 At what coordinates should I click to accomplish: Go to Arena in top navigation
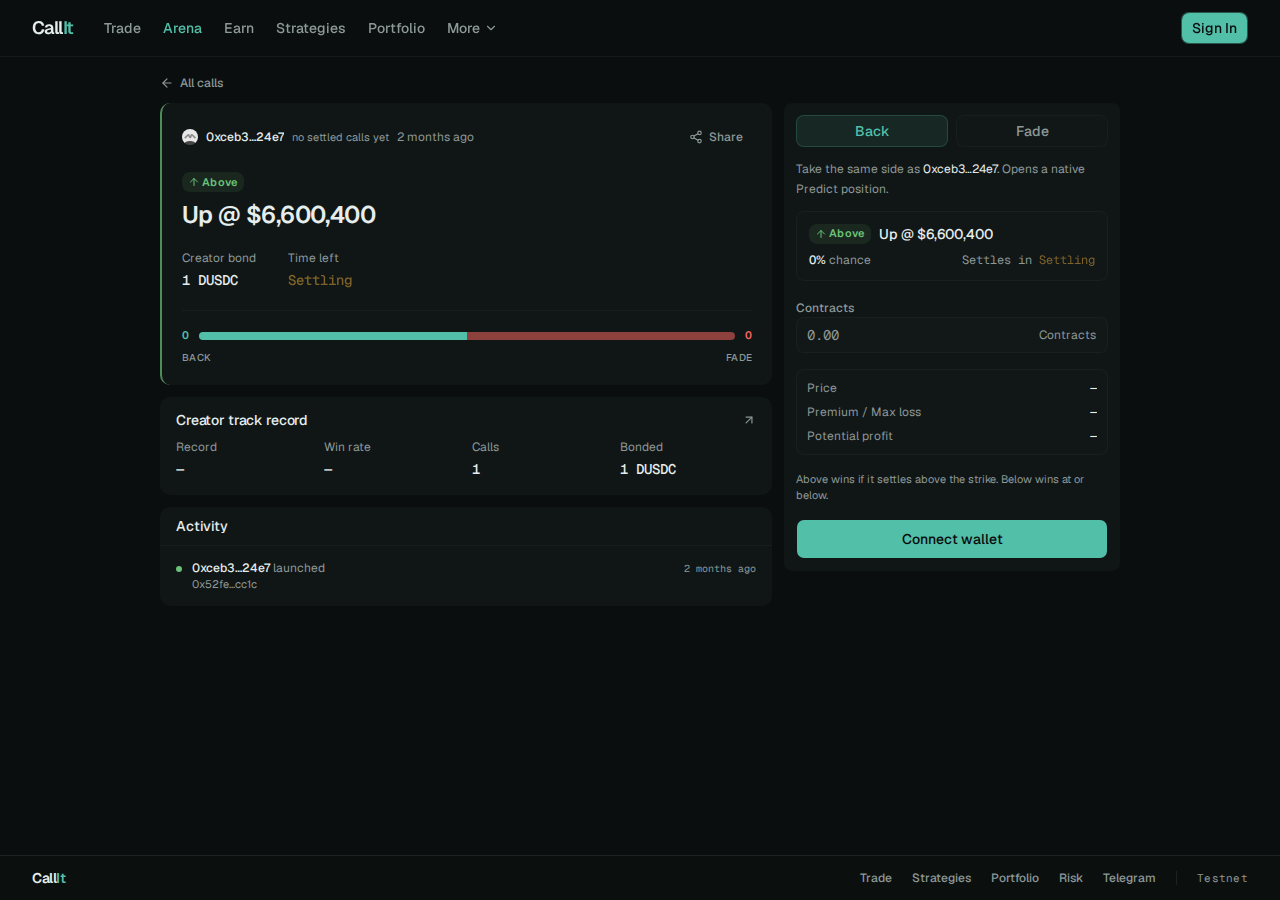point(182,28)
